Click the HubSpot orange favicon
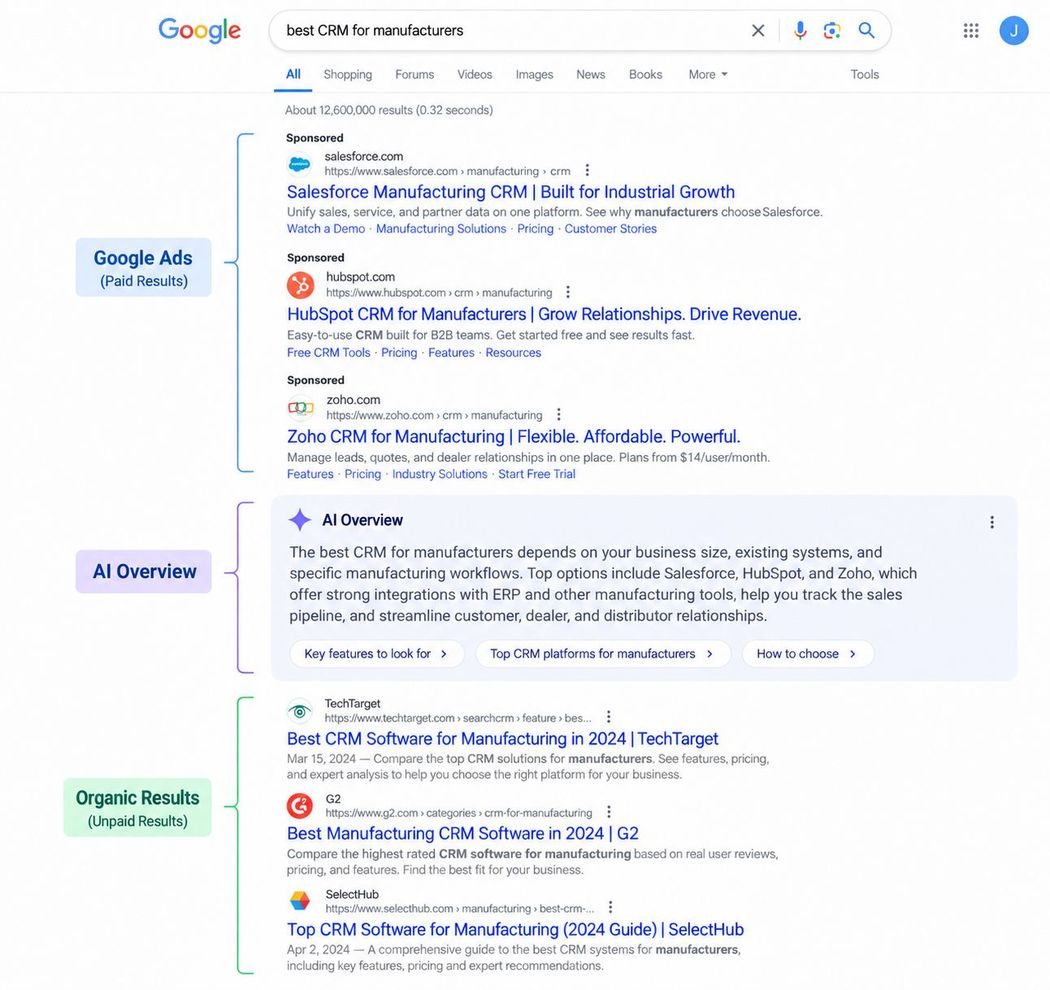This screenshot has width=1050, height=990. click(x=301, y=285)
